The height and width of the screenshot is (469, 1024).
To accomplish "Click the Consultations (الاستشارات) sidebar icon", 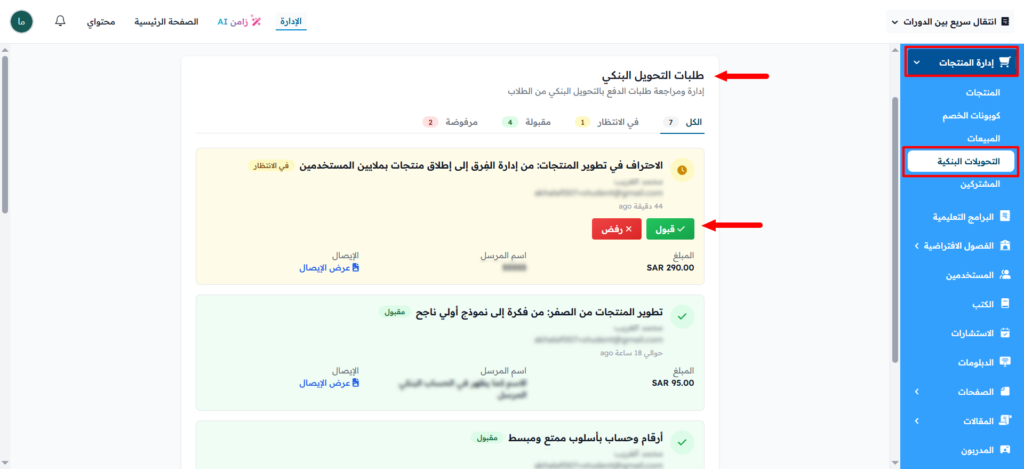I will pos(1005,332).
